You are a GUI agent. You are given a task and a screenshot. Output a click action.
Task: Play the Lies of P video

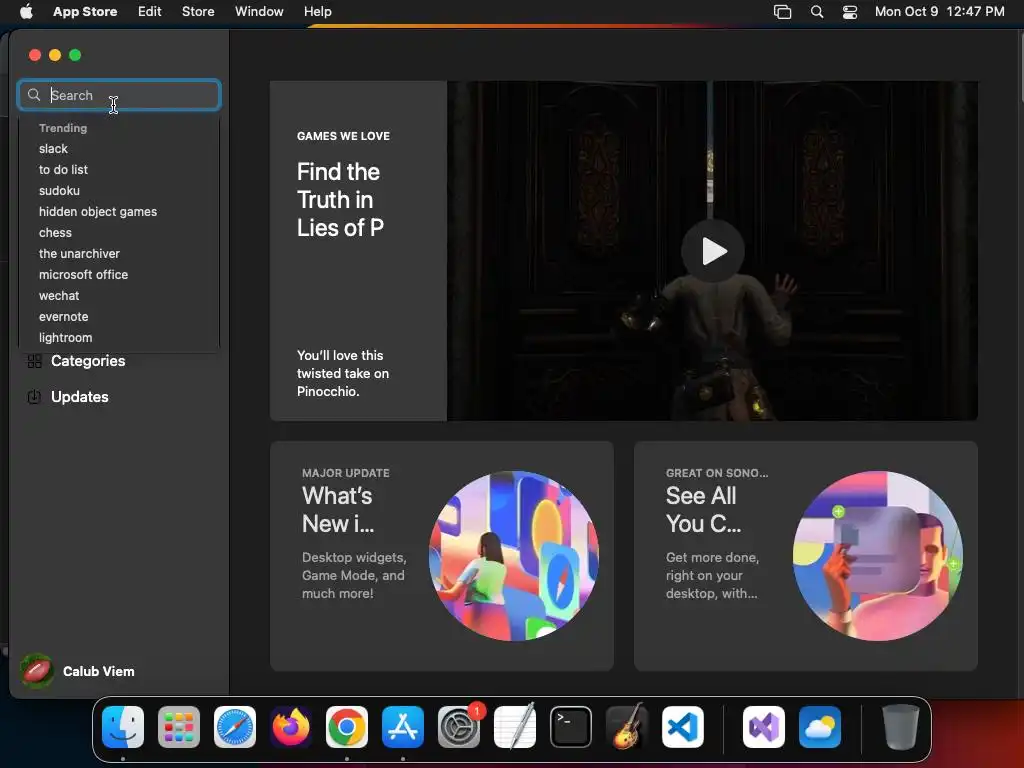click(x=712, y=251)
